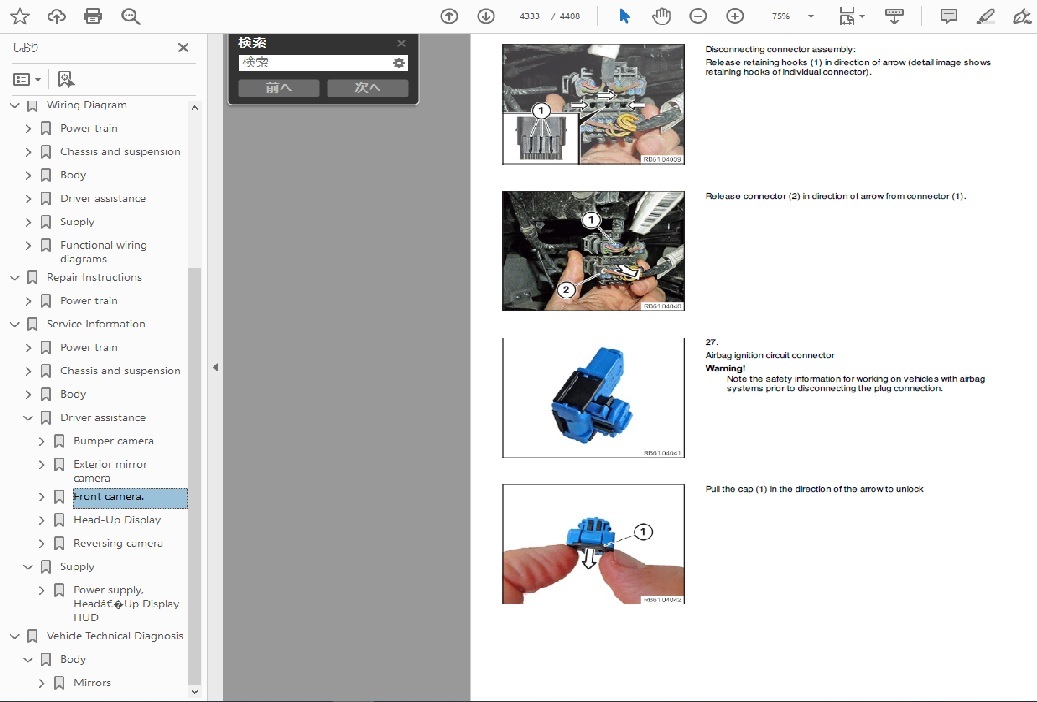Open the add comment tool

(949, 16)
